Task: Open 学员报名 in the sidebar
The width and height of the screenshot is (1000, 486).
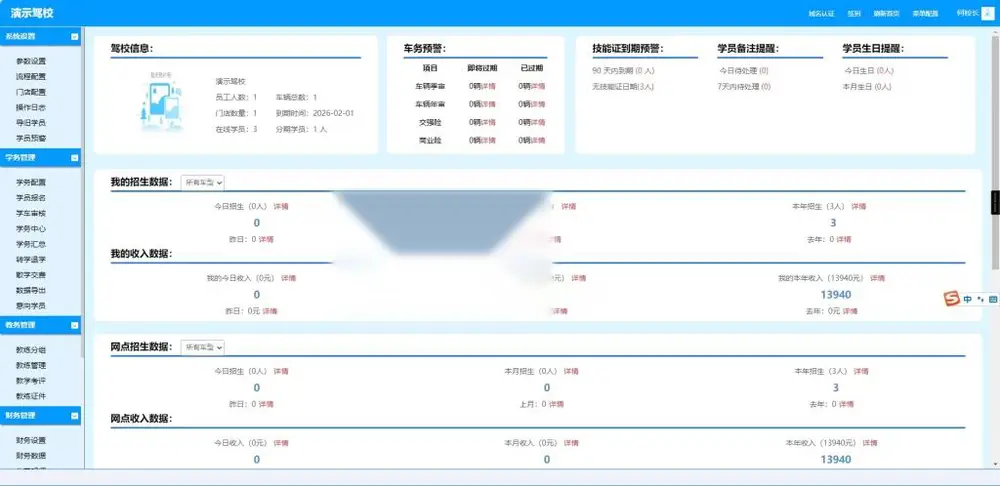Action: [x=31, y=198]
